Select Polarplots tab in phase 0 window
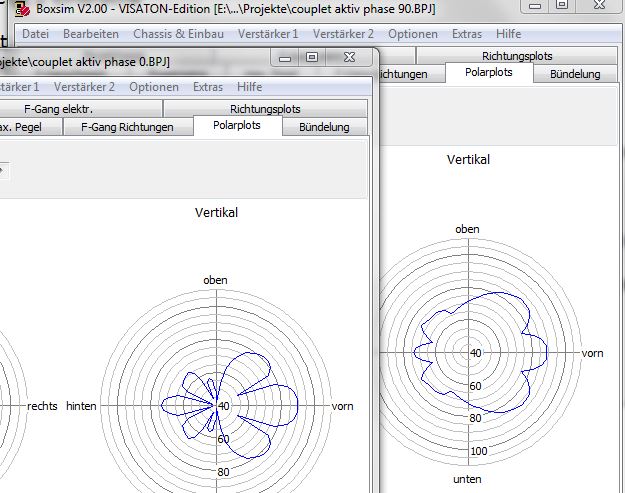 tap(237, 126)
